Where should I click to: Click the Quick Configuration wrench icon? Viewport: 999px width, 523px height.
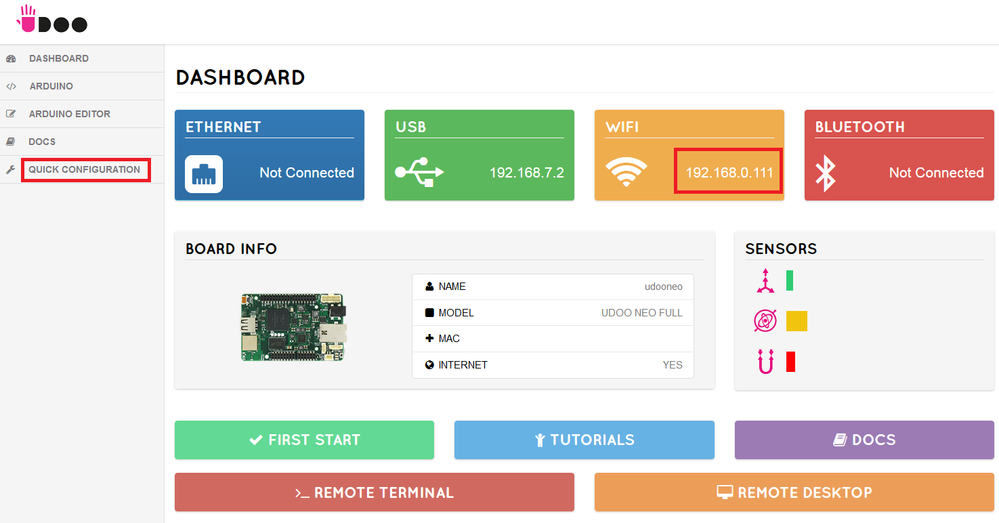tap(11, 169)
